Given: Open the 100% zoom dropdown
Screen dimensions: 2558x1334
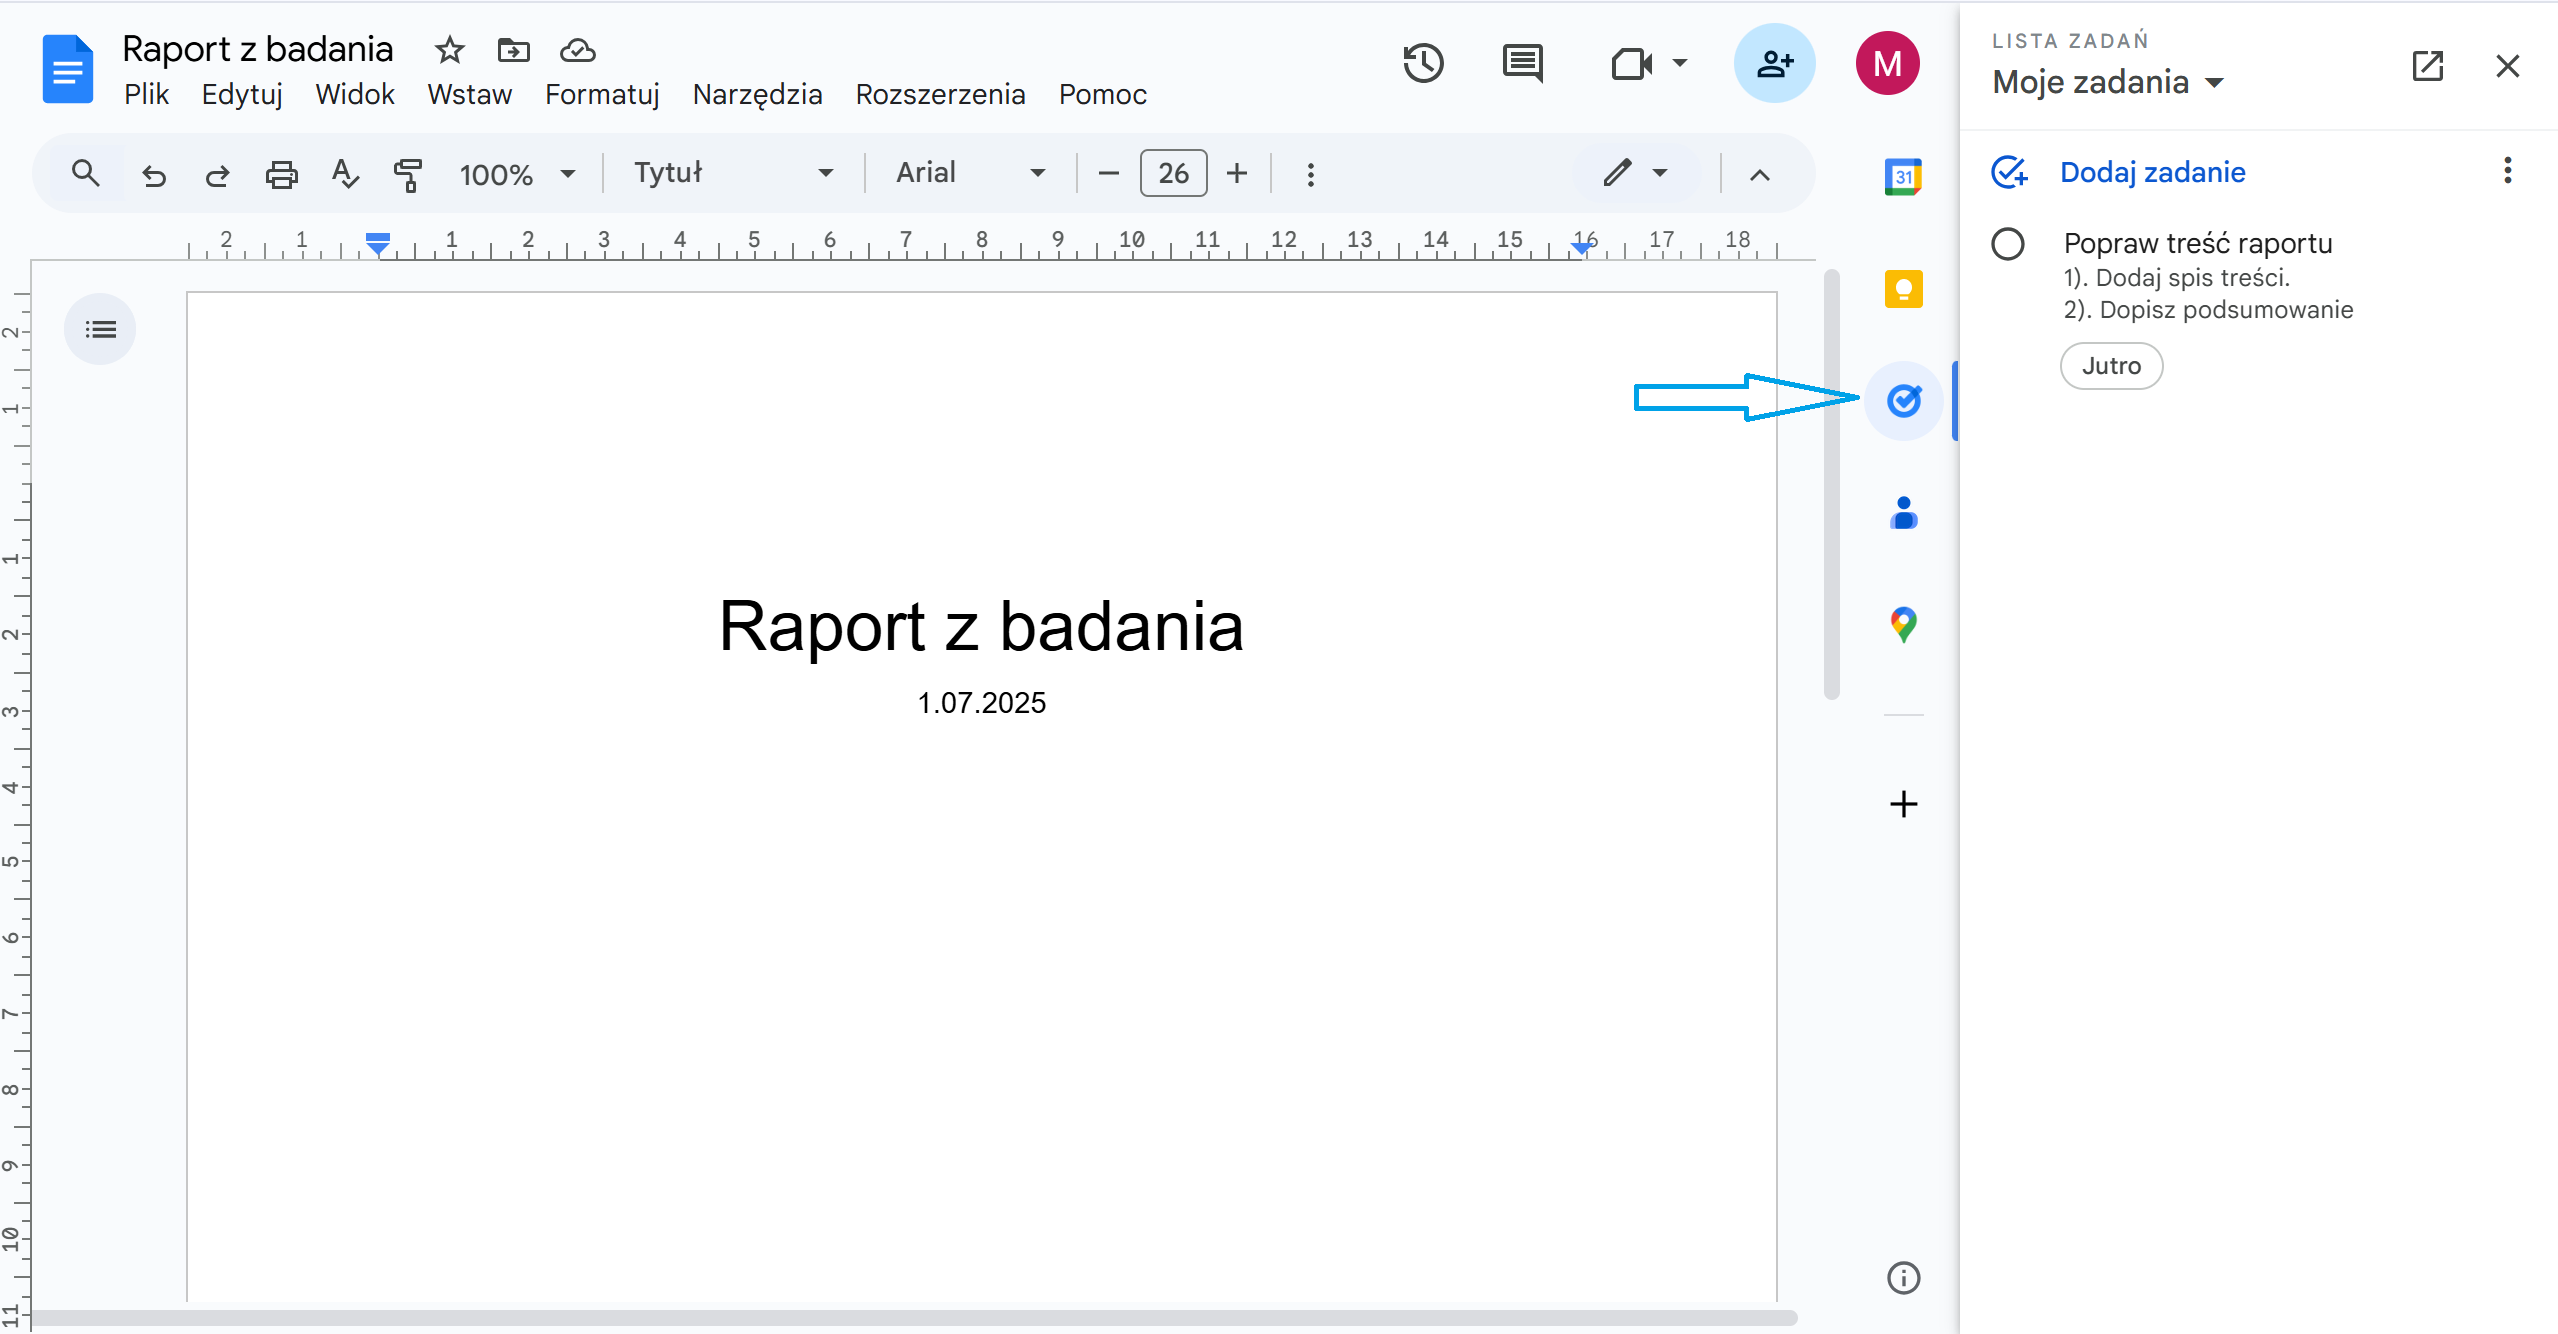Looking at the screenshot, I should click(517, 175).
